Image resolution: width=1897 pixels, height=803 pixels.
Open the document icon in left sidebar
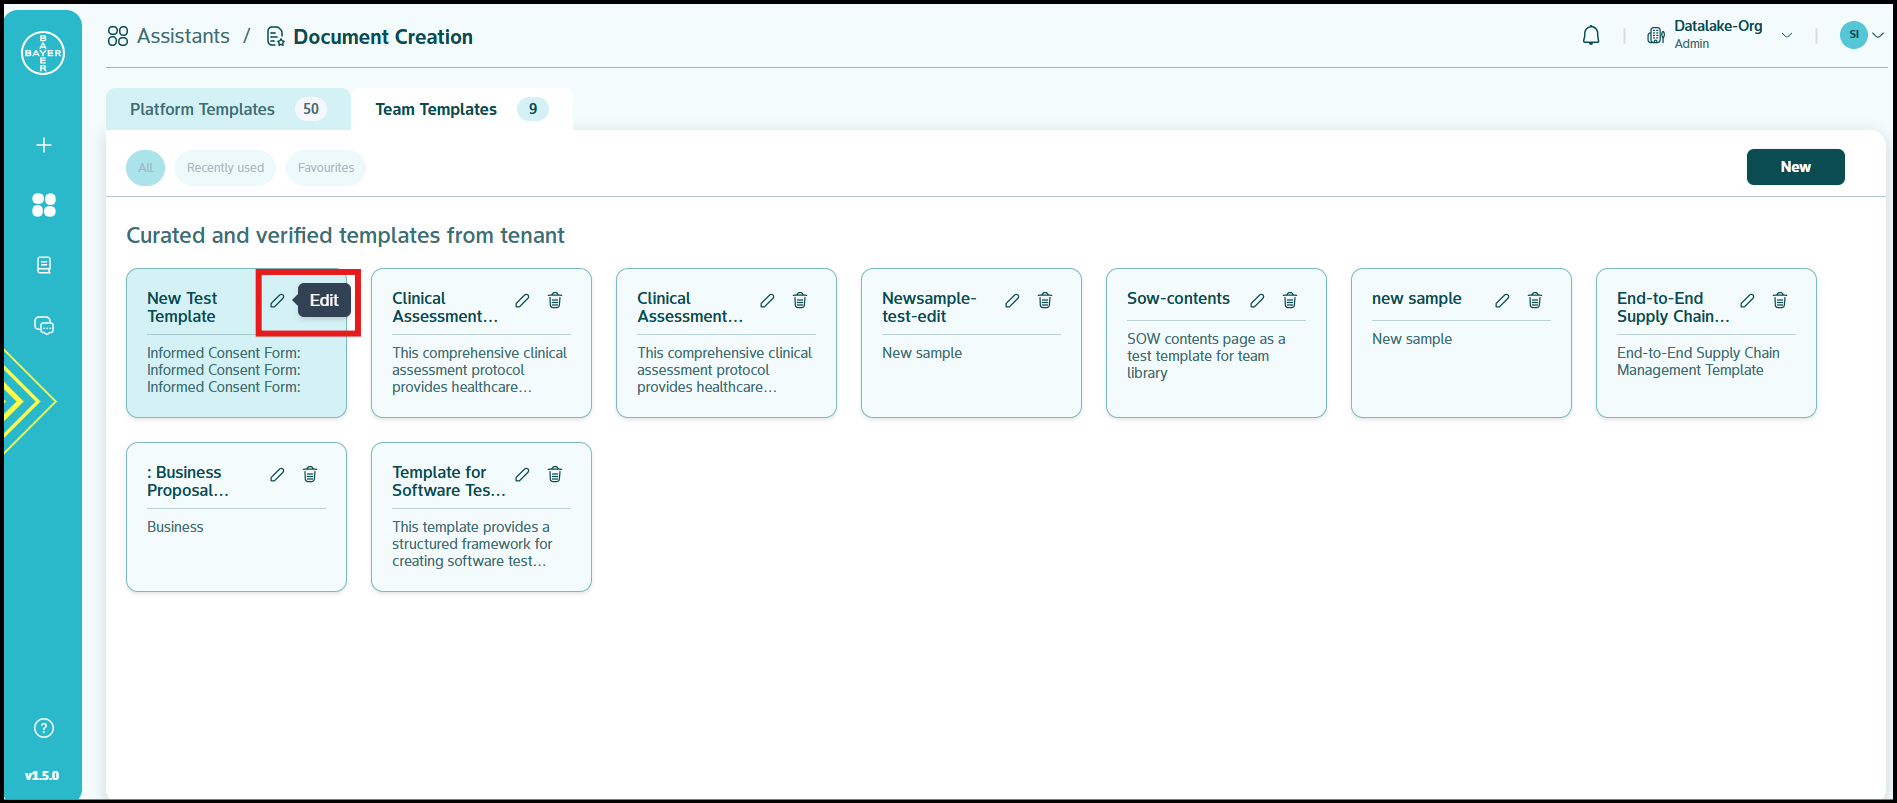point(44,265)
